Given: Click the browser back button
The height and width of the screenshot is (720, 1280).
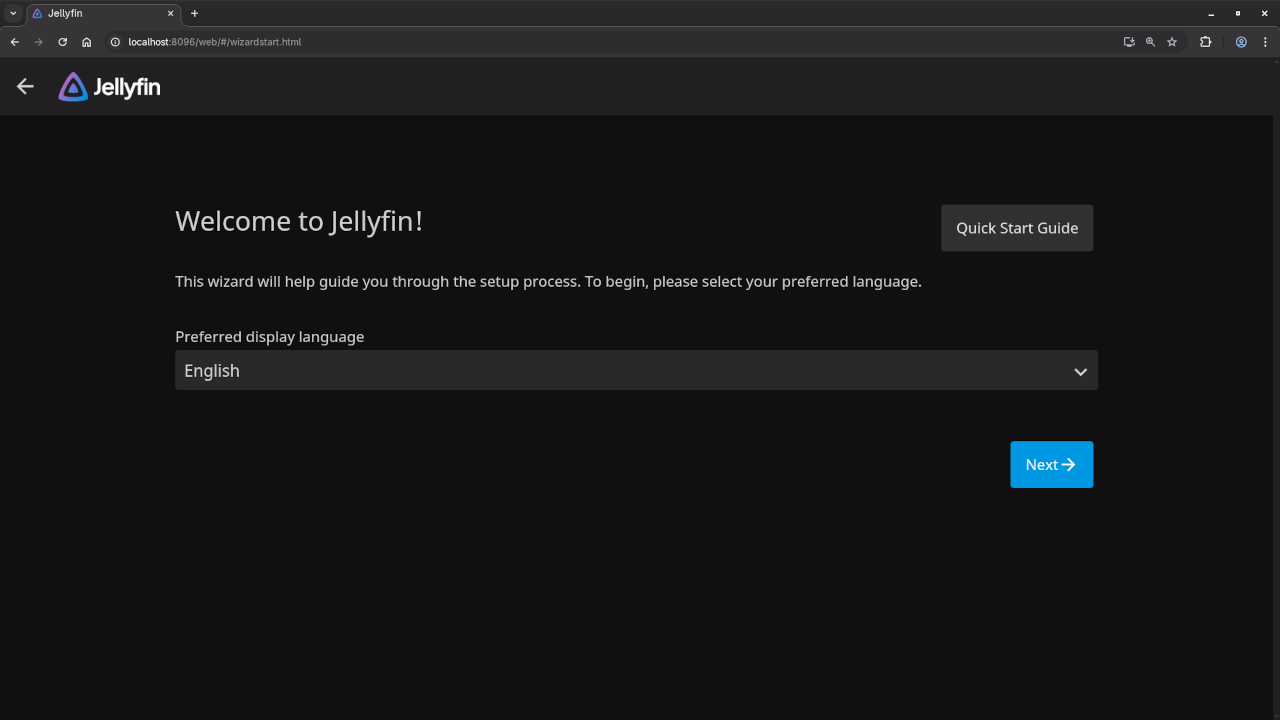Looking at the screenshot, I should pyautogui.click(x=14, y=42).
